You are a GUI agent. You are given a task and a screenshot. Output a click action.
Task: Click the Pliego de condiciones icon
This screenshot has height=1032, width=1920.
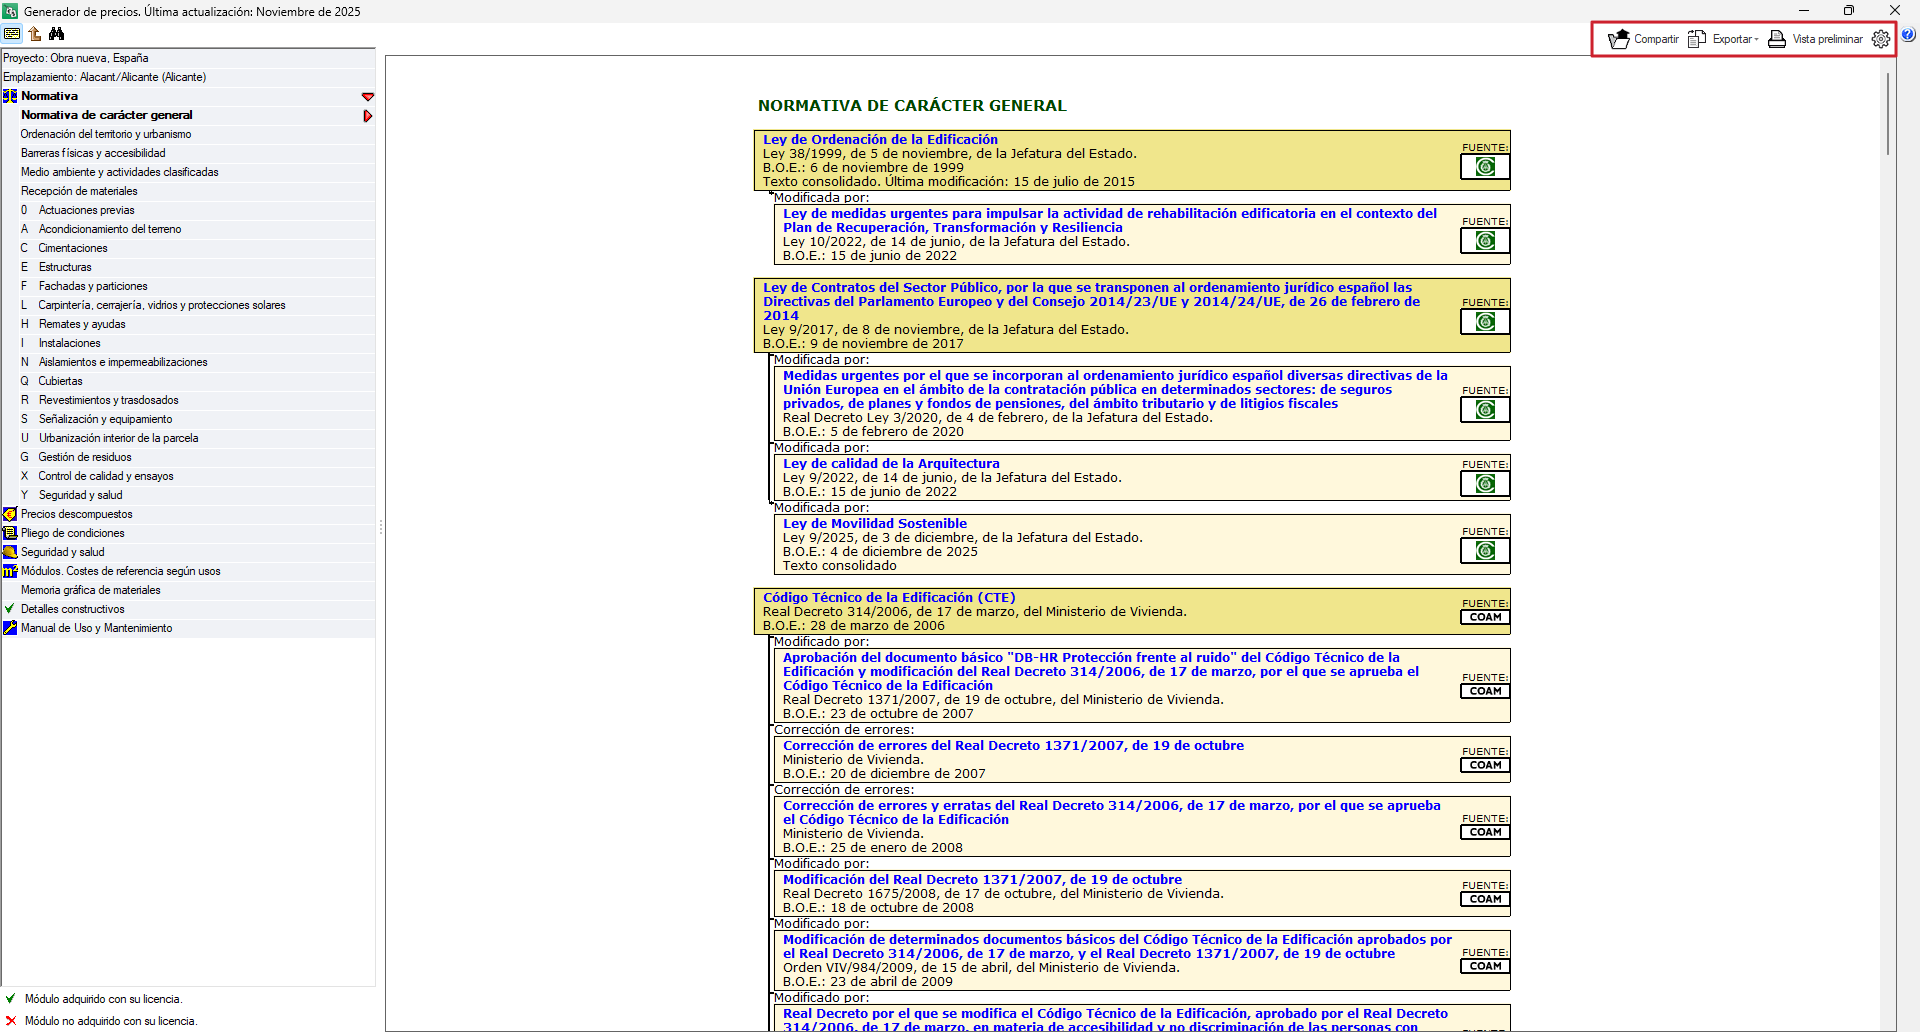10,533
